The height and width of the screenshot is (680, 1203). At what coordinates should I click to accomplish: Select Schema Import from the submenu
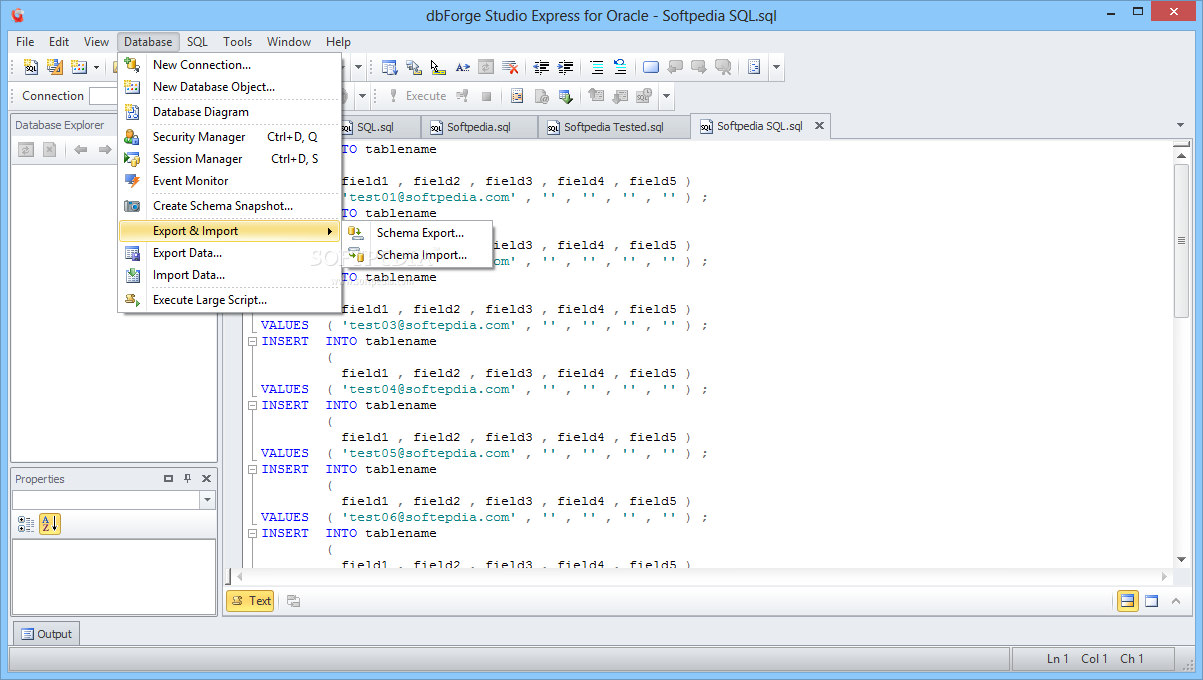[x=421, y=255]
